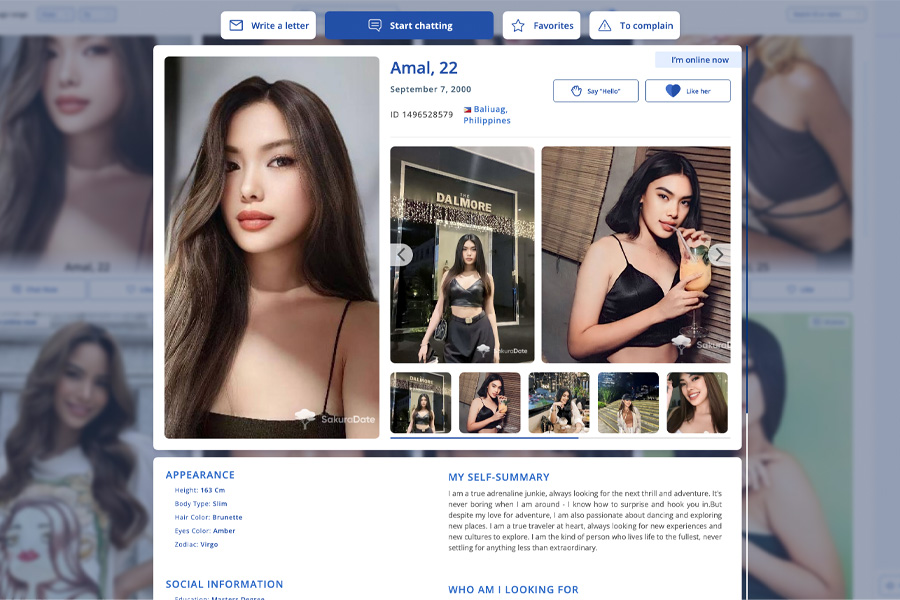Click the self-summary paragraph text
The height and width of the screenshot is (600, 900).
pyautogui.click(x=585, y=520)
